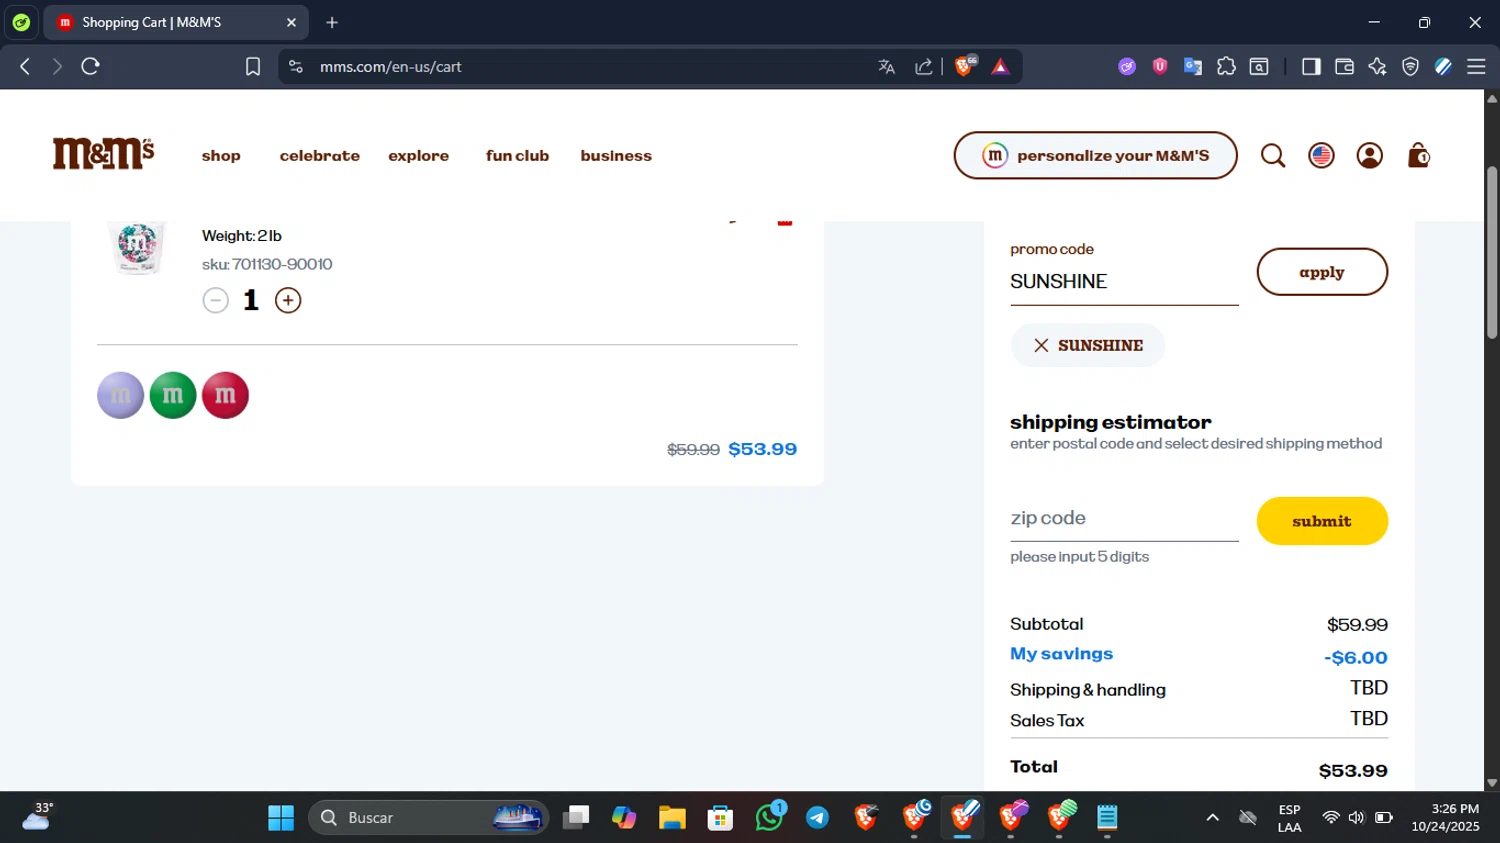Screen dimensions: 1500x843
Task: Click the M&M'S logo
Action: click(103, 154)
